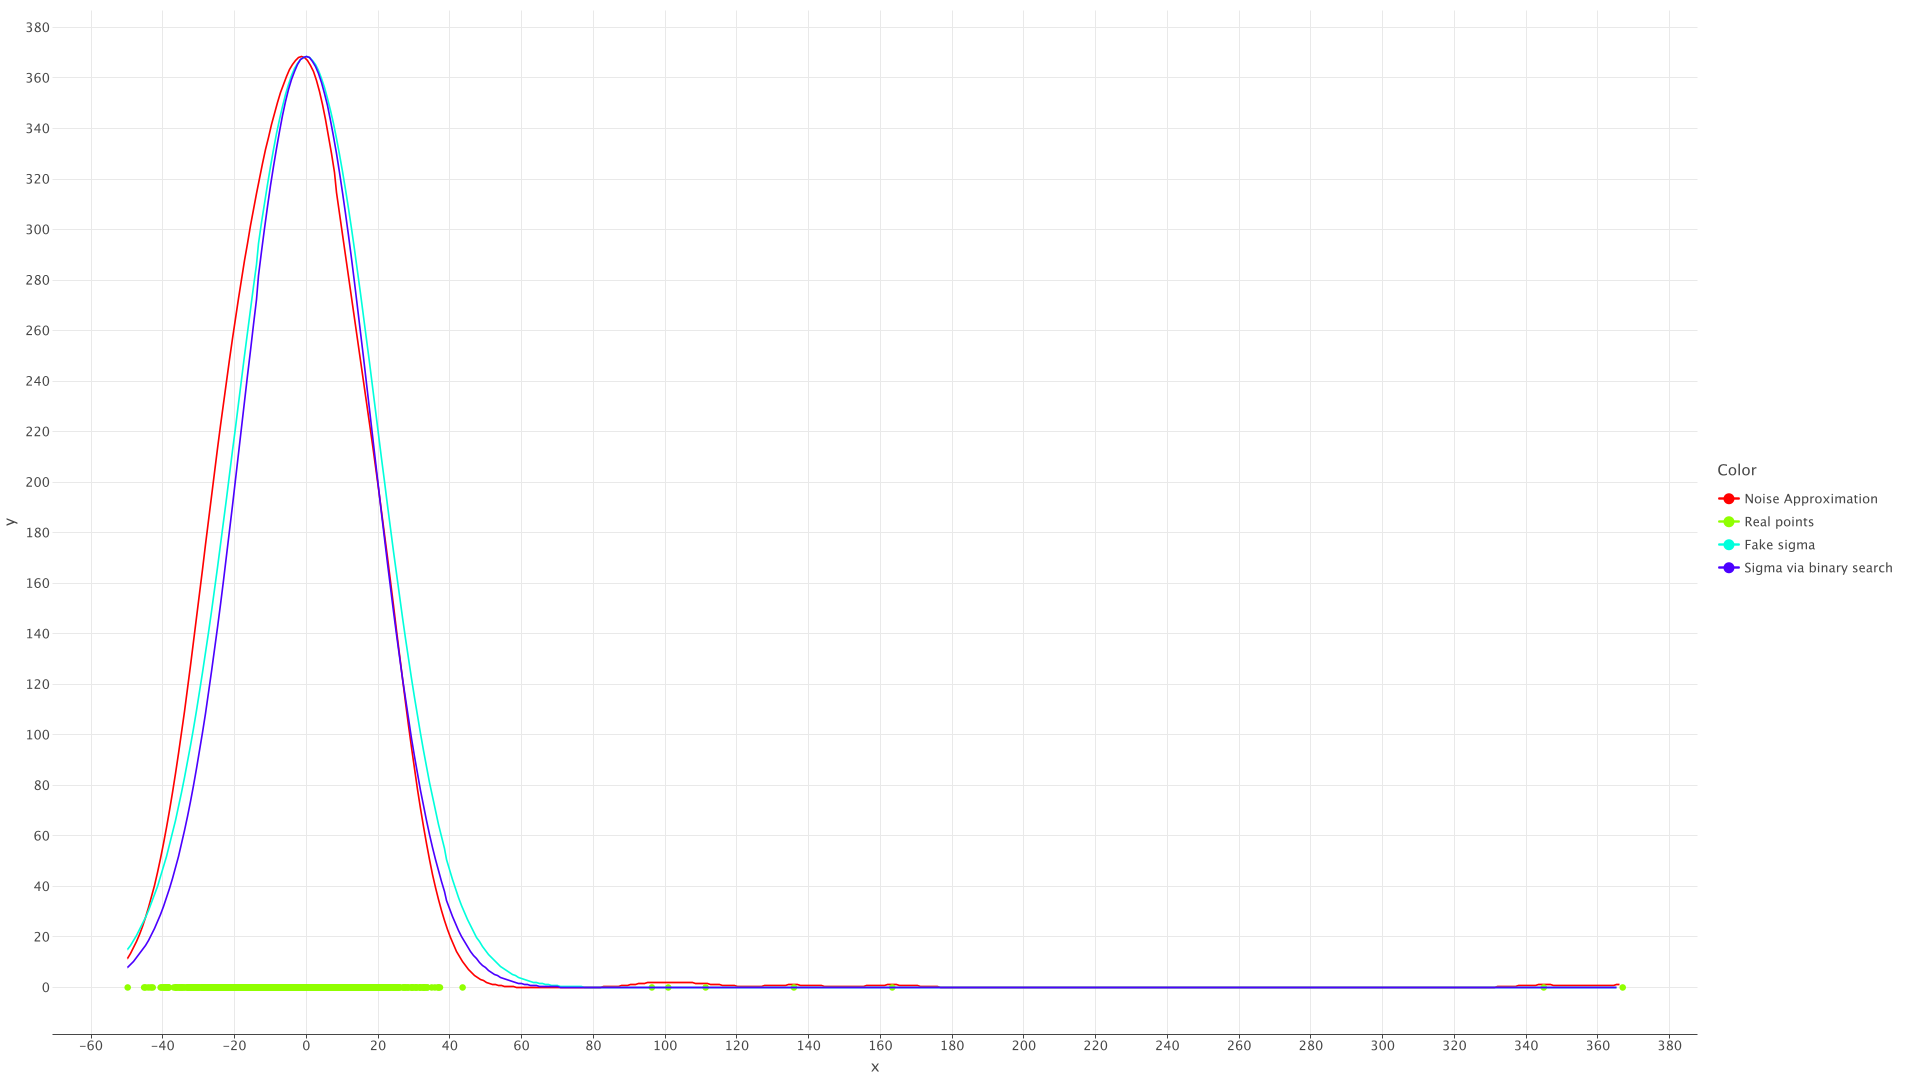
Task: Click y-axis tick label 360
Action: click(37, 78)
